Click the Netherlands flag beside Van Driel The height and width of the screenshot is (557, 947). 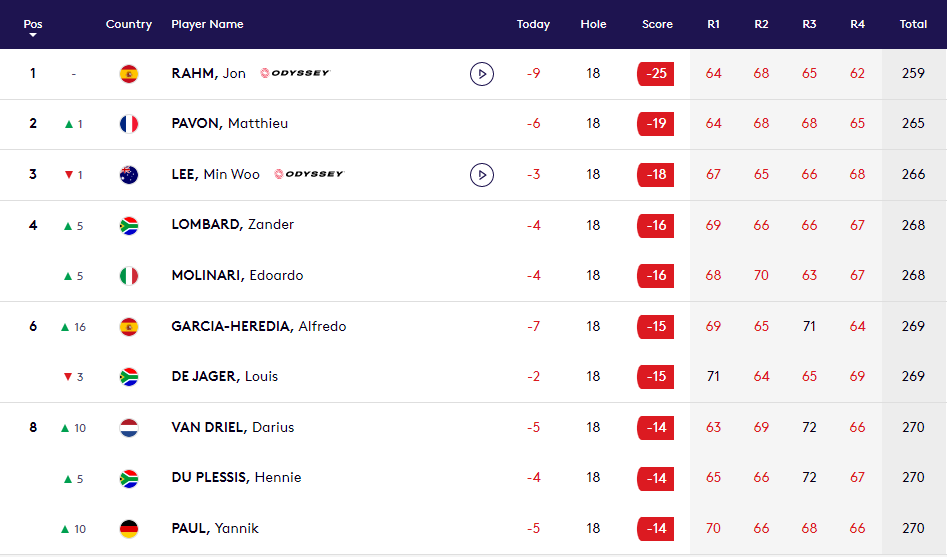(129, 428)
